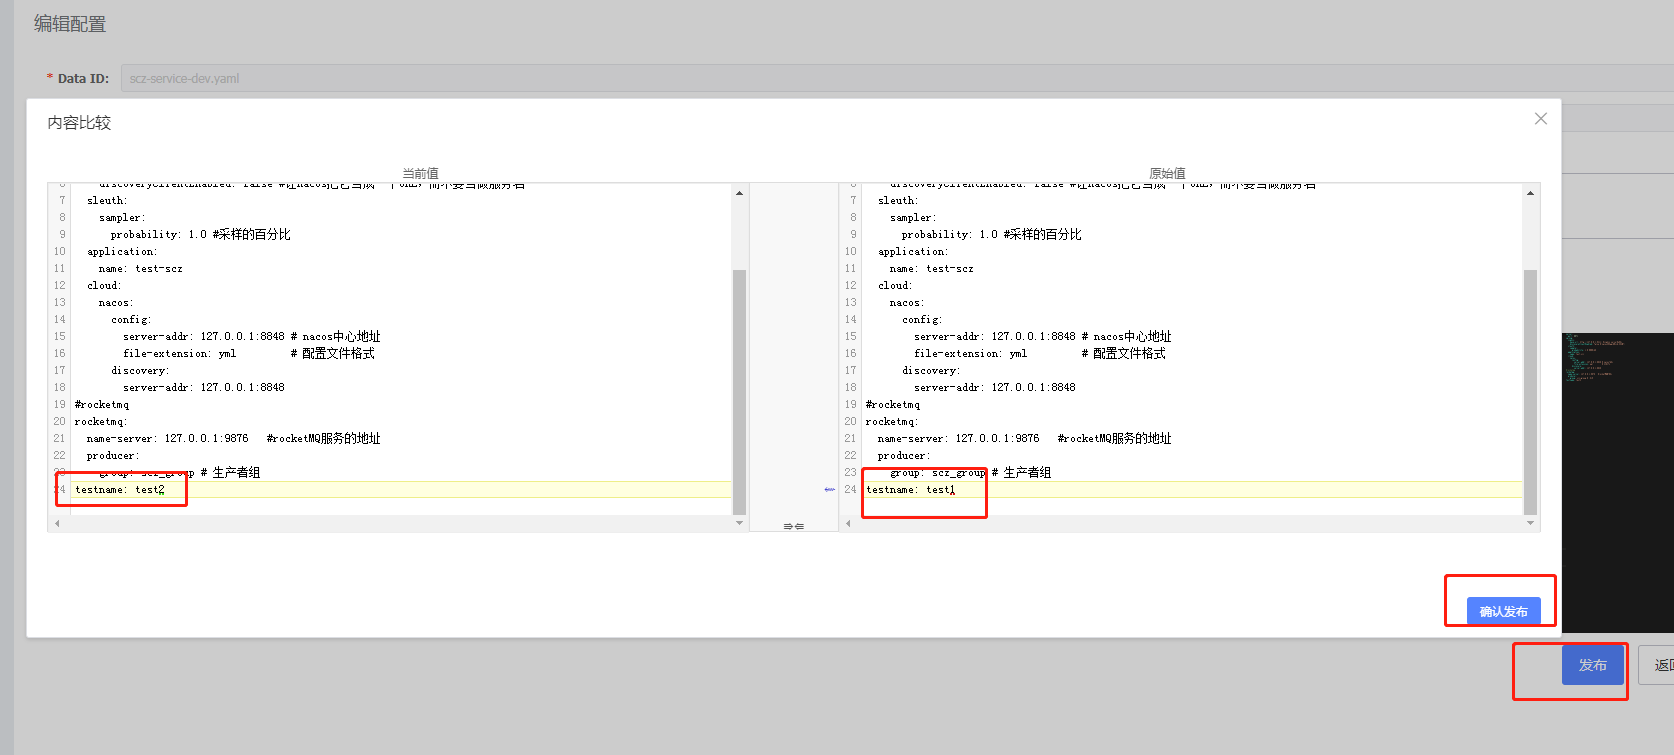This screenshot has height=755, width=1674.
Task: Click 'nacos:' line in the 原始值 pane
Action: click(907, 302)
